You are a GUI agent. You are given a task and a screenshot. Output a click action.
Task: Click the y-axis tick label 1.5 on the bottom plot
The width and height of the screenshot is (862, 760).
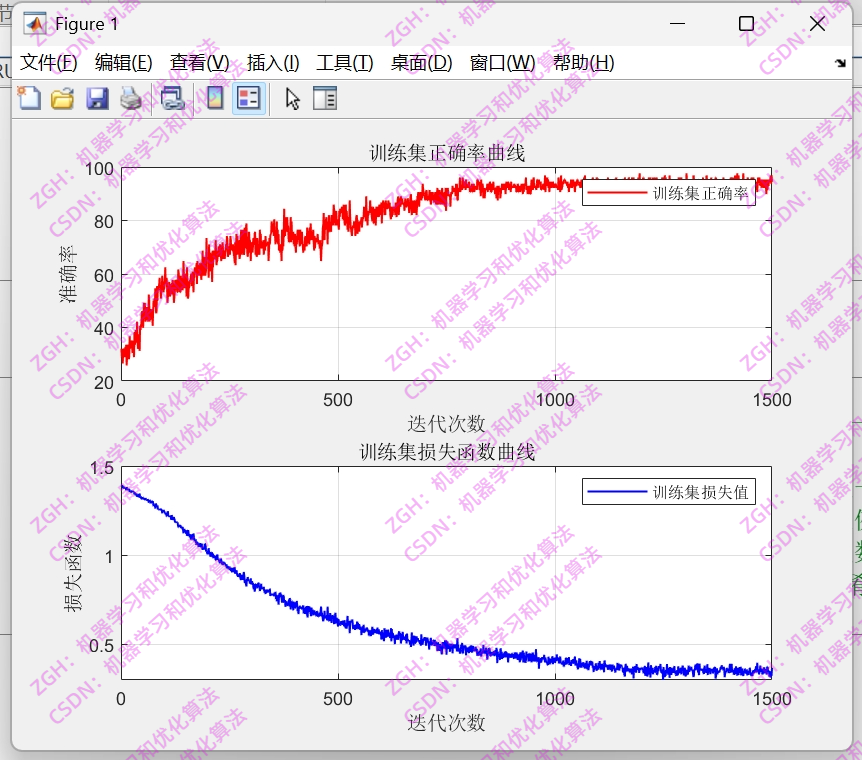coord(102,468)
